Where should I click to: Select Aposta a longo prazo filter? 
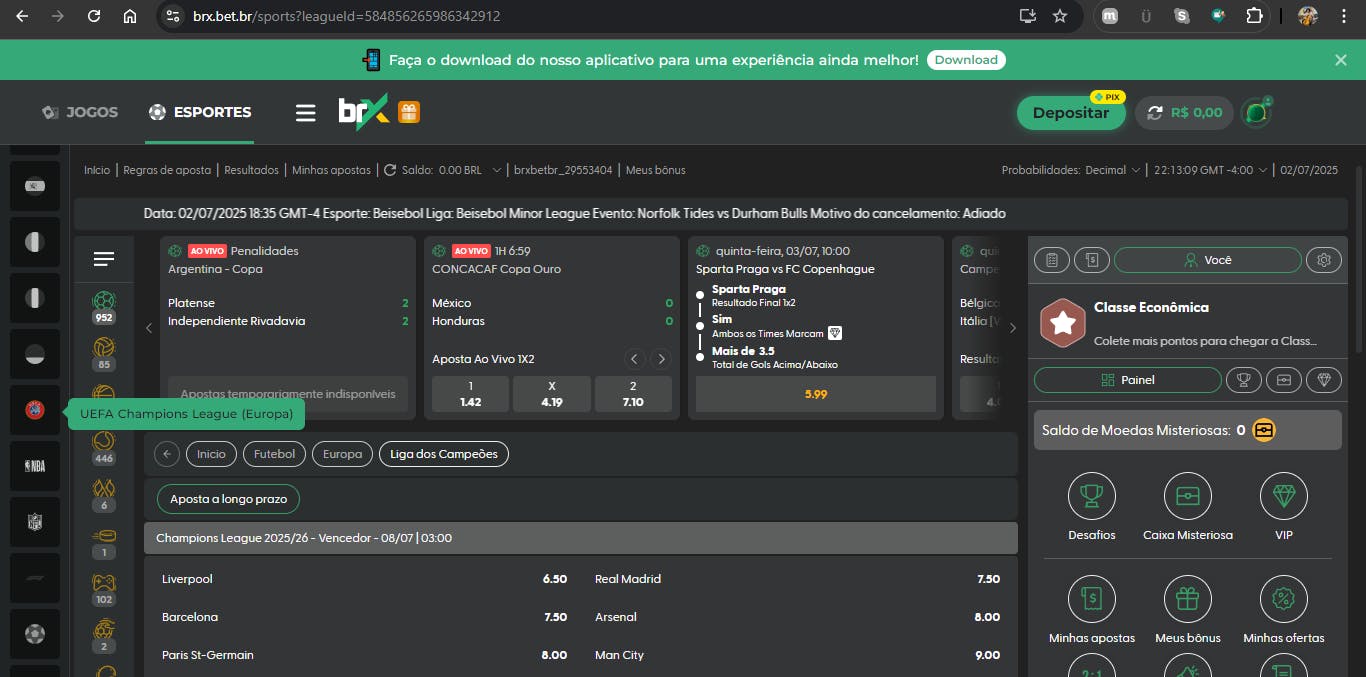[228, 499]
